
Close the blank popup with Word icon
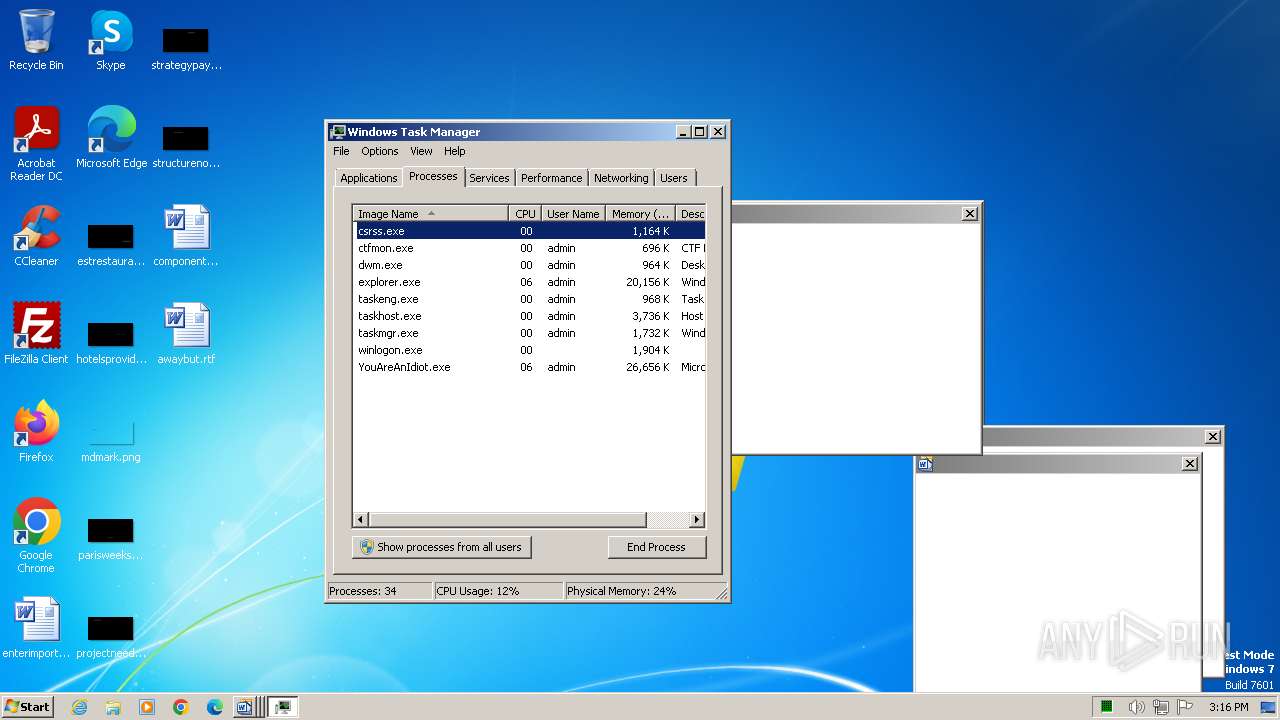(1189, 464)
